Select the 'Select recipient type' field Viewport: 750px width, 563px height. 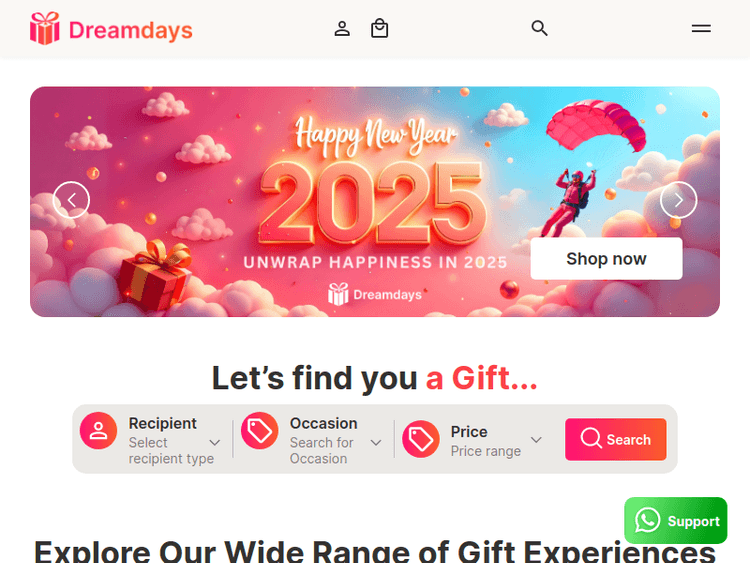click(171, 451)
